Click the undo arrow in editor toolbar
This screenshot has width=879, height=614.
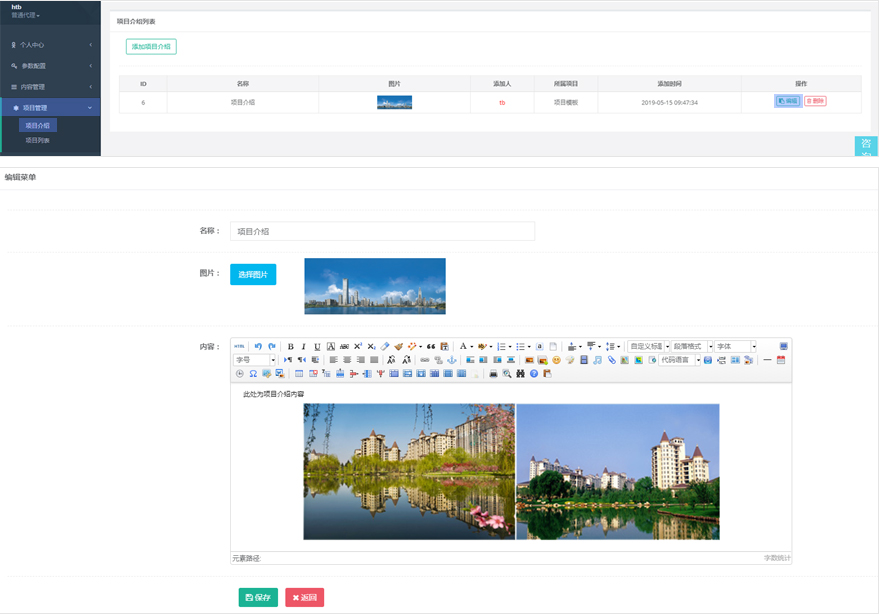(x=258, y=346)
